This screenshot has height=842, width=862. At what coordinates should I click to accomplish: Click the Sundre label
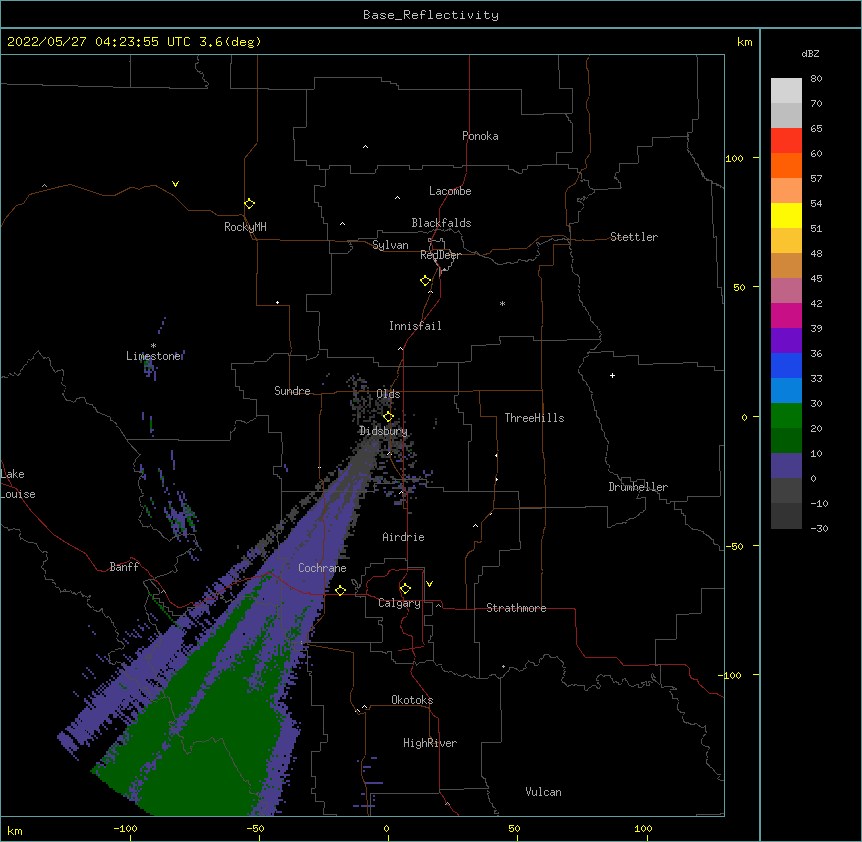coord(292,391)
